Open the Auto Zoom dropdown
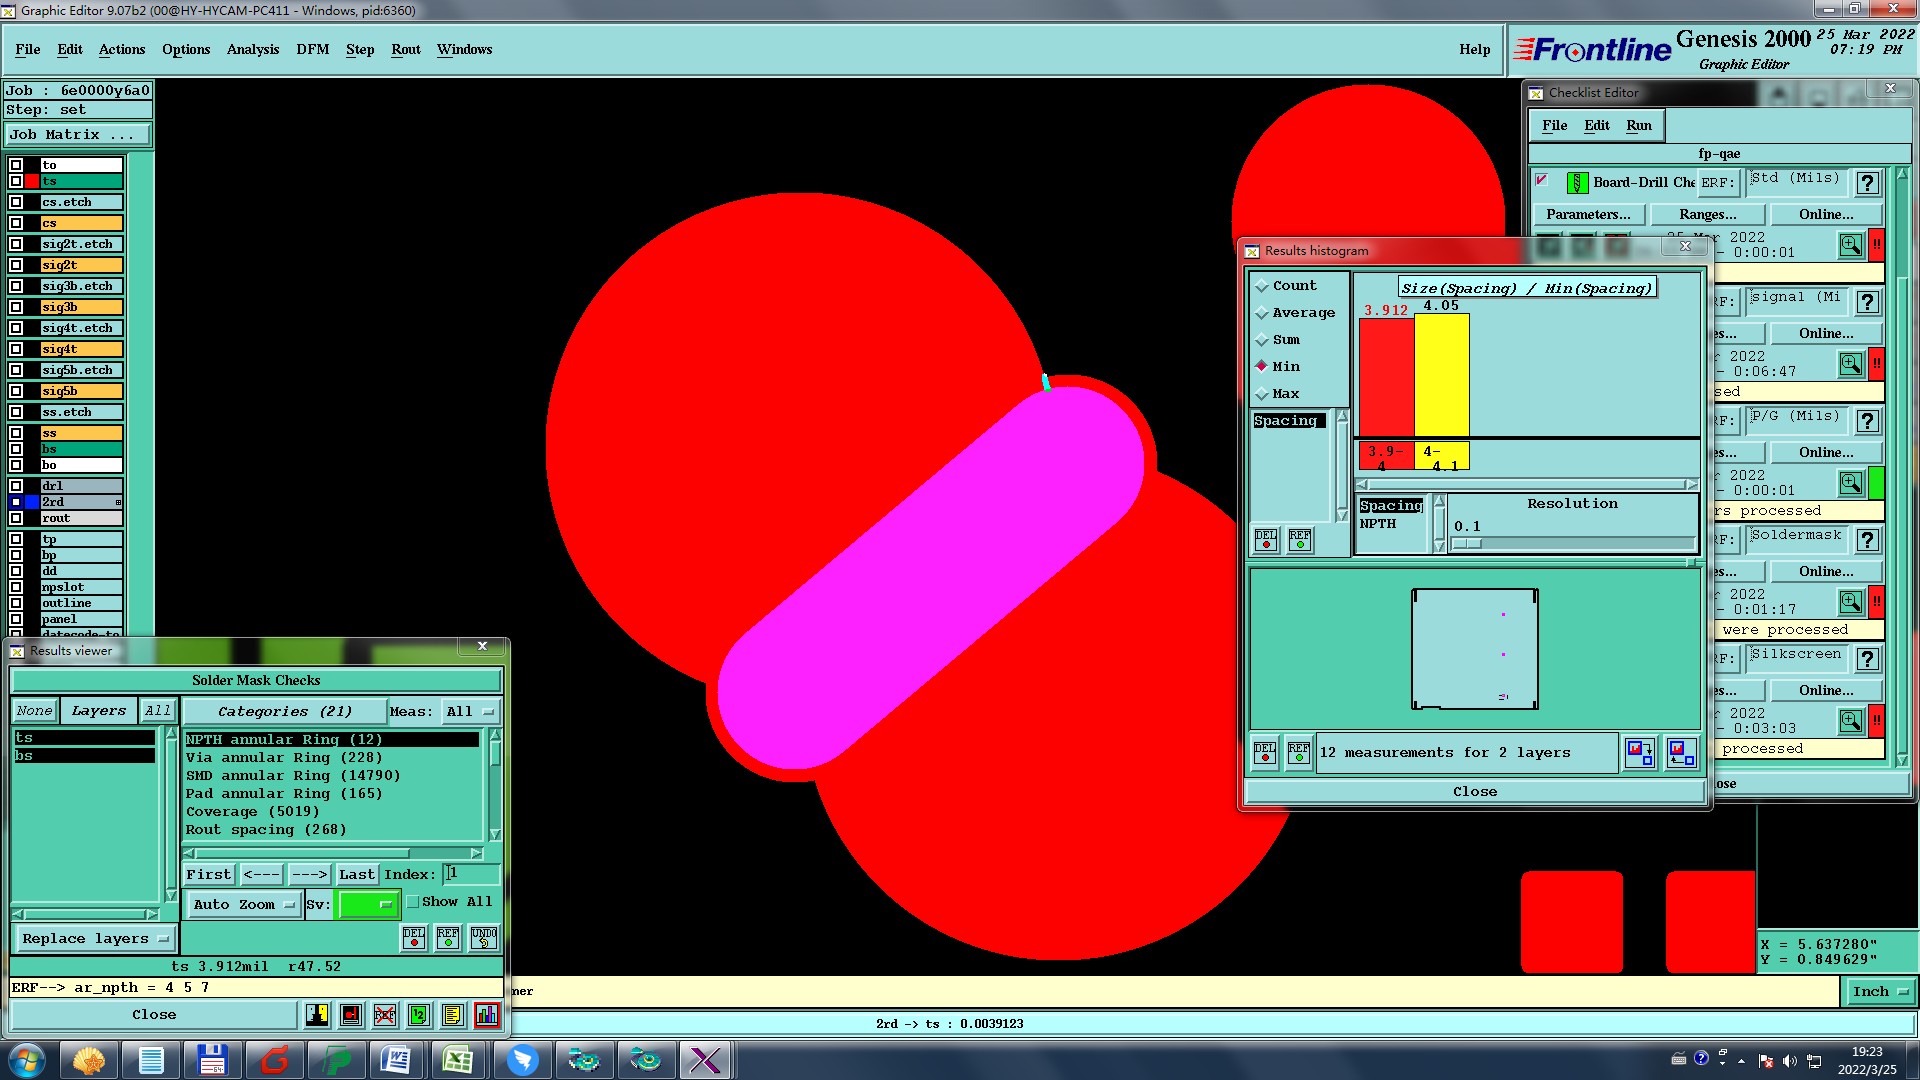 pos(243,904)
